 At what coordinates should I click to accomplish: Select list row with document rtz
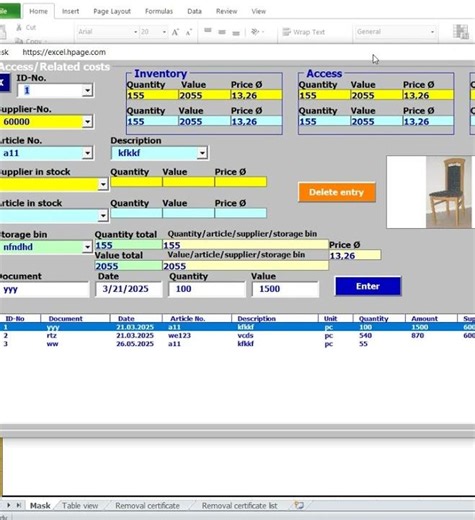[x=237, y=335]
